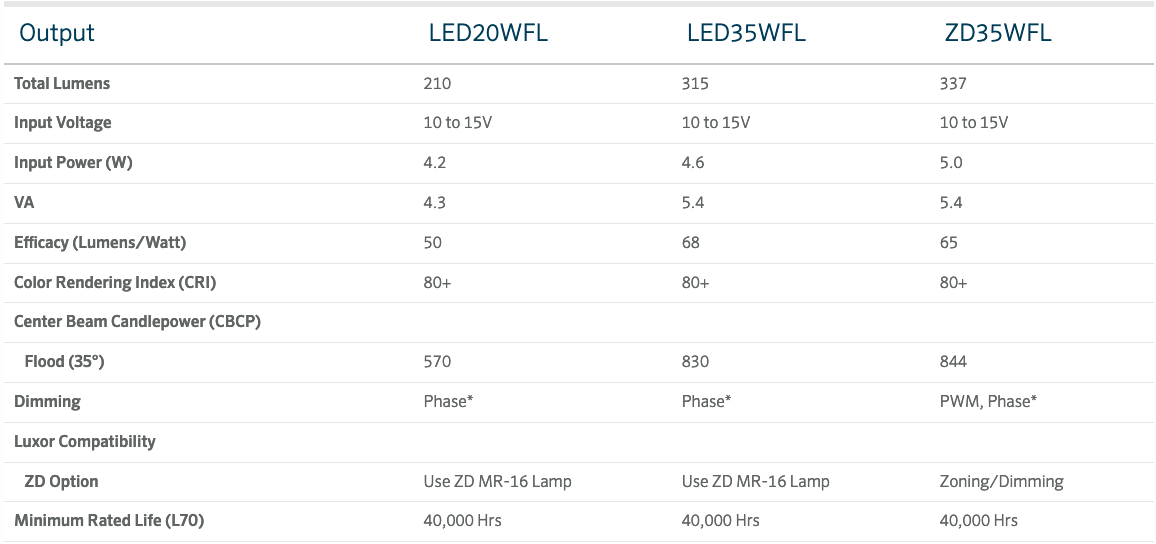Select the PWM, Phase* dimming value
The height and width of the screenshot is (544, 1156).
coord(988,402)
